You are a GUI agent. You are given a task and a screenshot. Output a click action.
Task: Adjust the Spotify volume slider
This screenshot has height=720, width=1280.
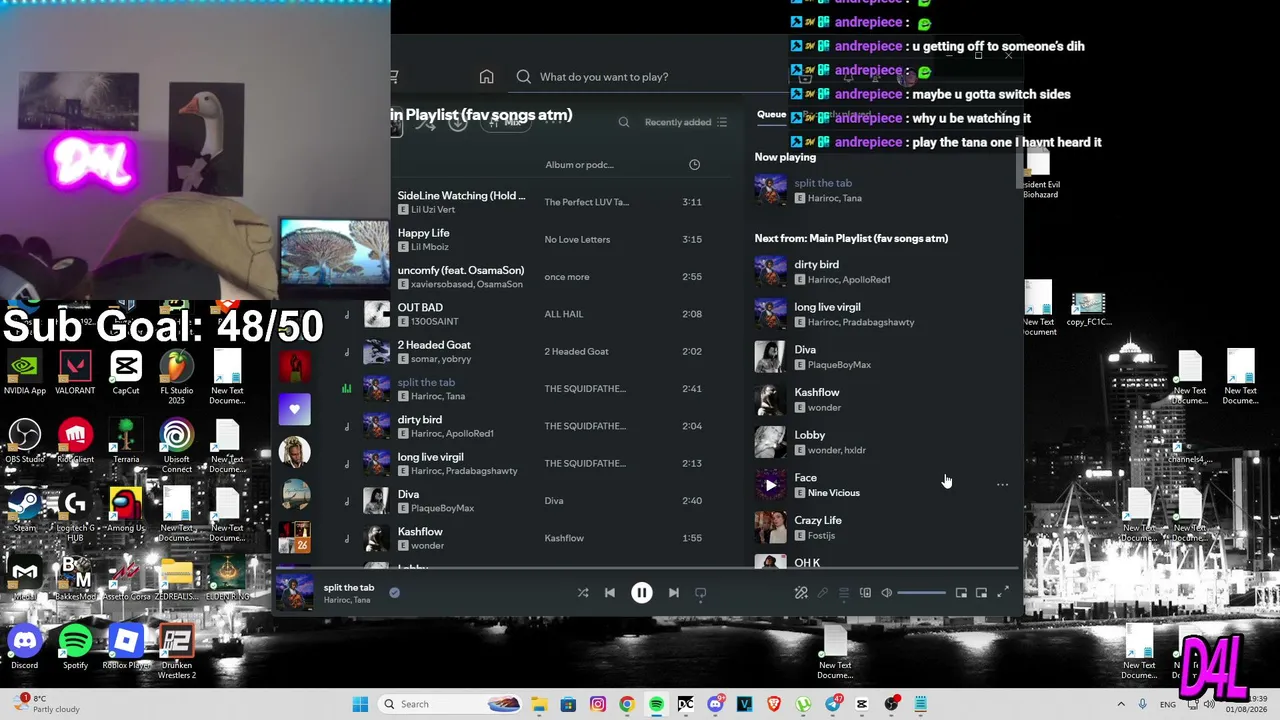tap(921, 593)
